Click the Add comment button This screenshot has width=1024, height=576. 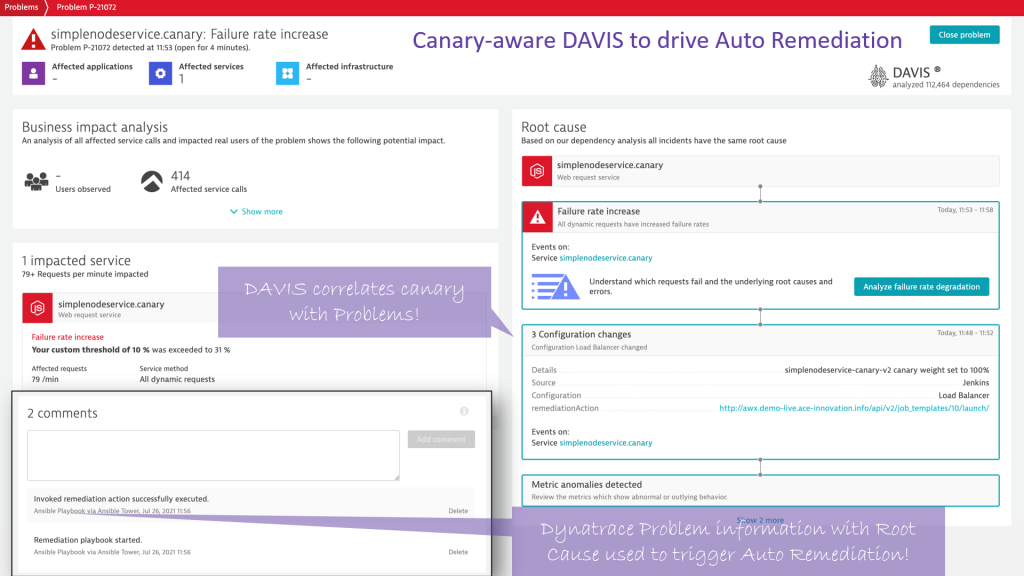pos(441,440)
